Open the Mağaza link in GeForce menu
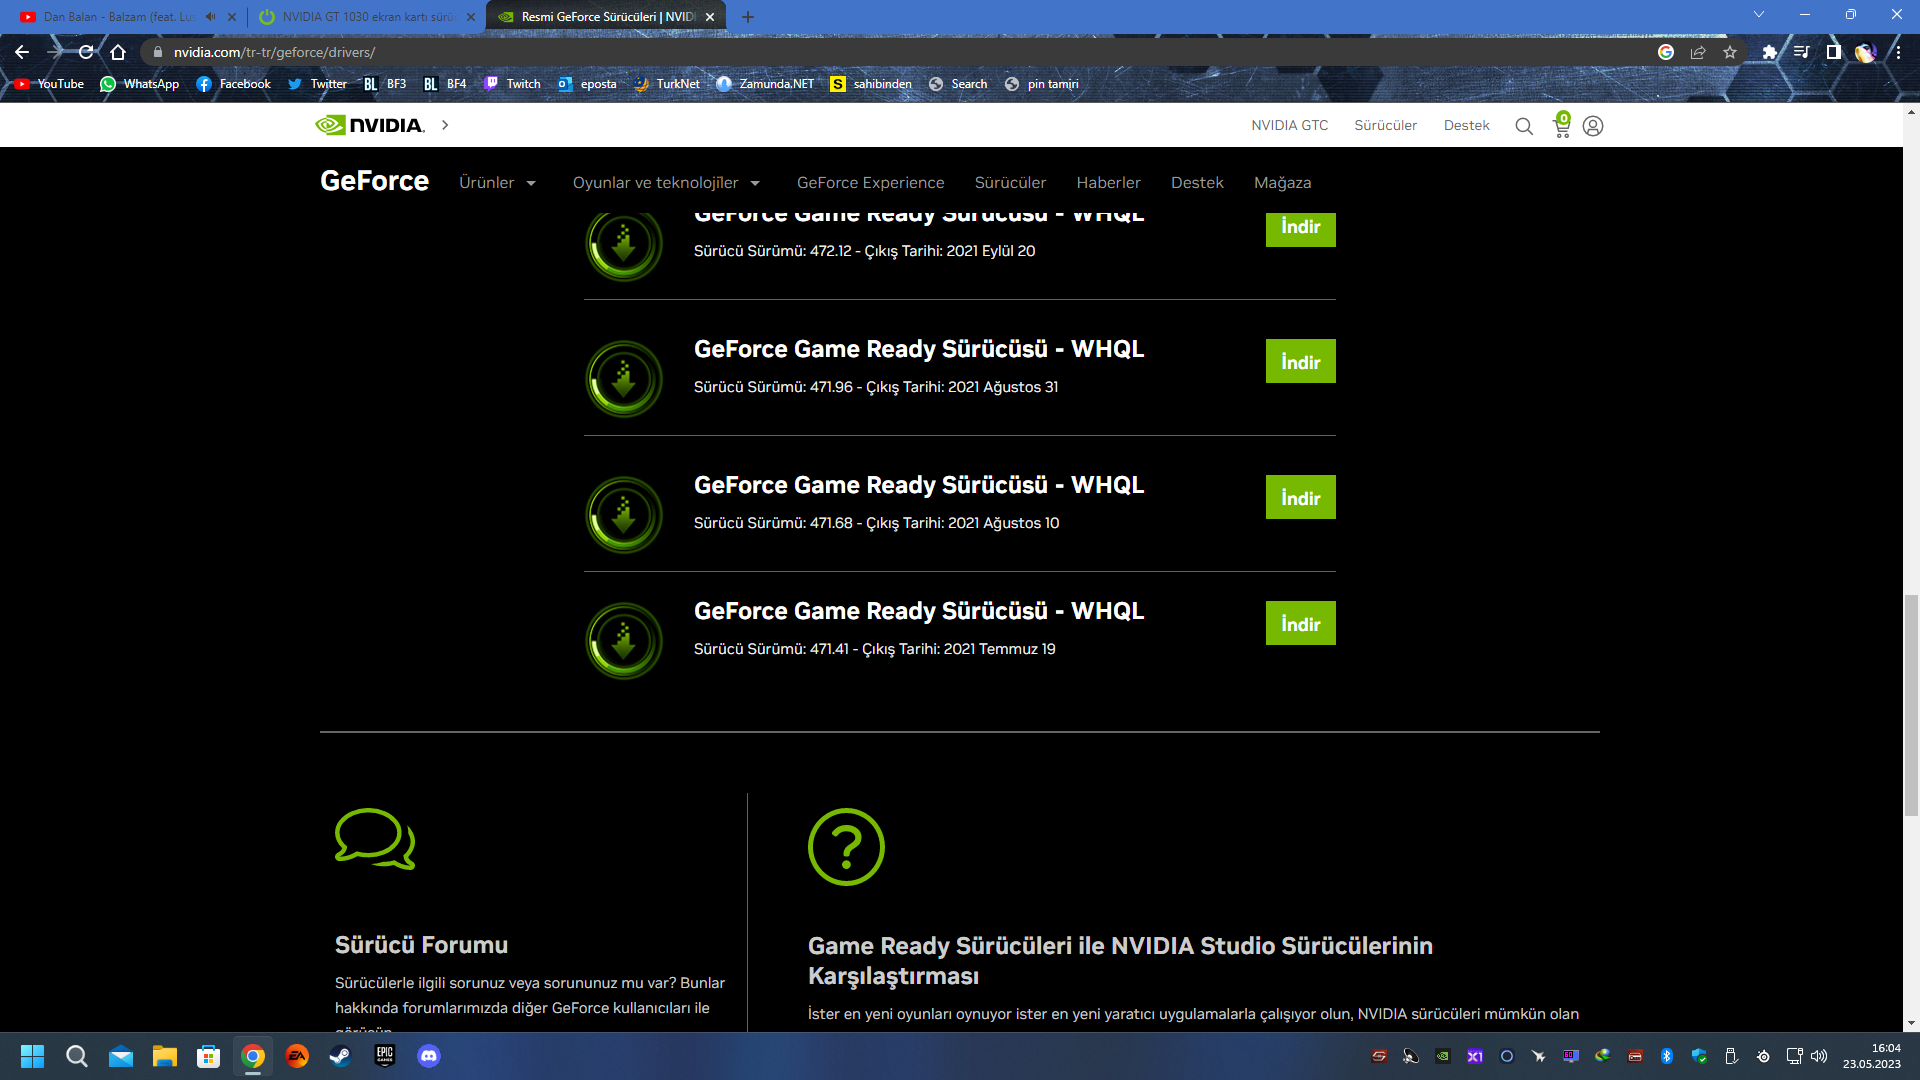The height and width of the screenshot is (1080, 1920). 1282,183
